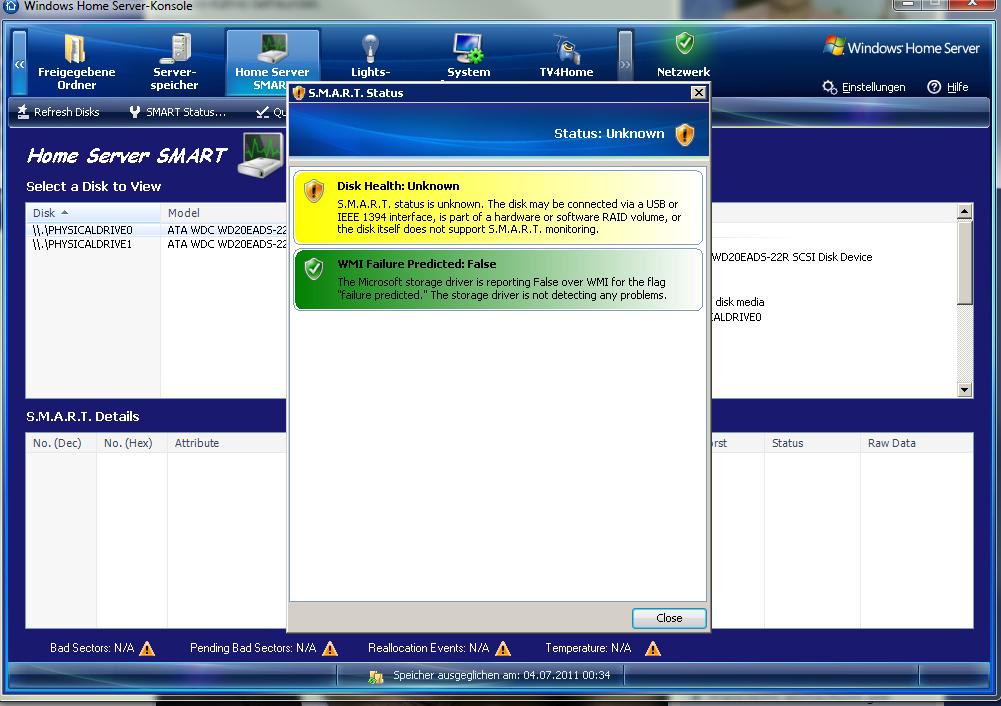The image size is (1001, 706).
Task: Click the Attribute column header
Action: (x=227, y=443)
